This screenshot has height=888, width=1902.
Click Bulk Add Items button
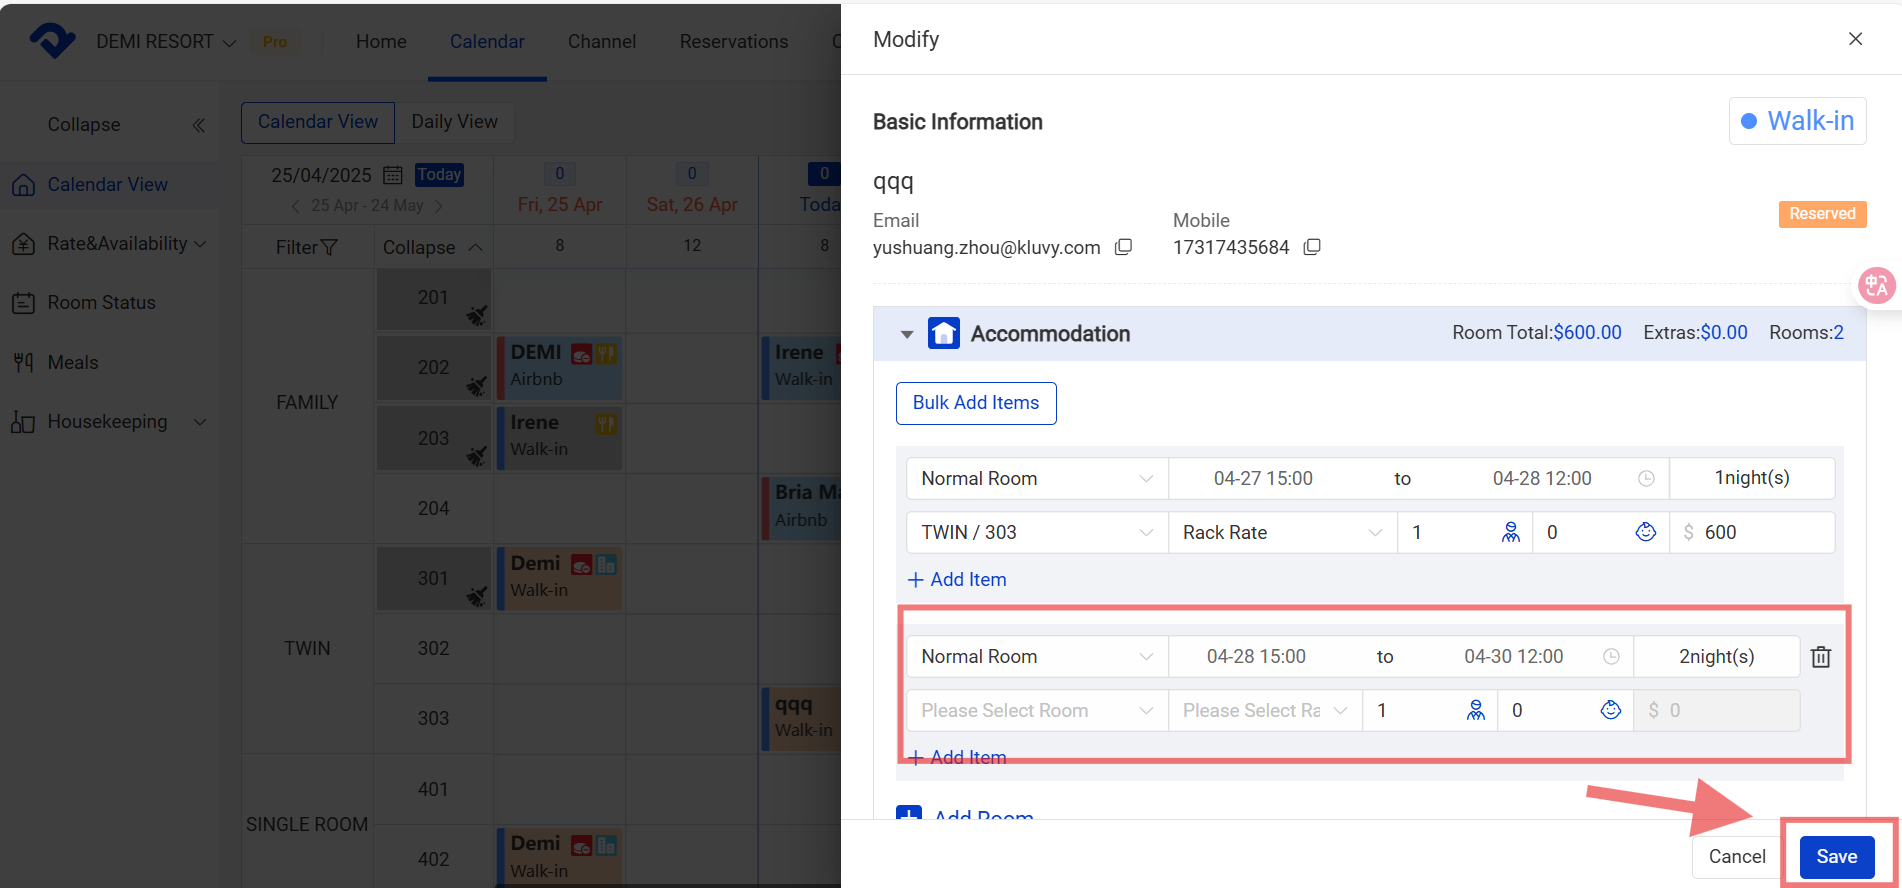[x=975, y=403]
